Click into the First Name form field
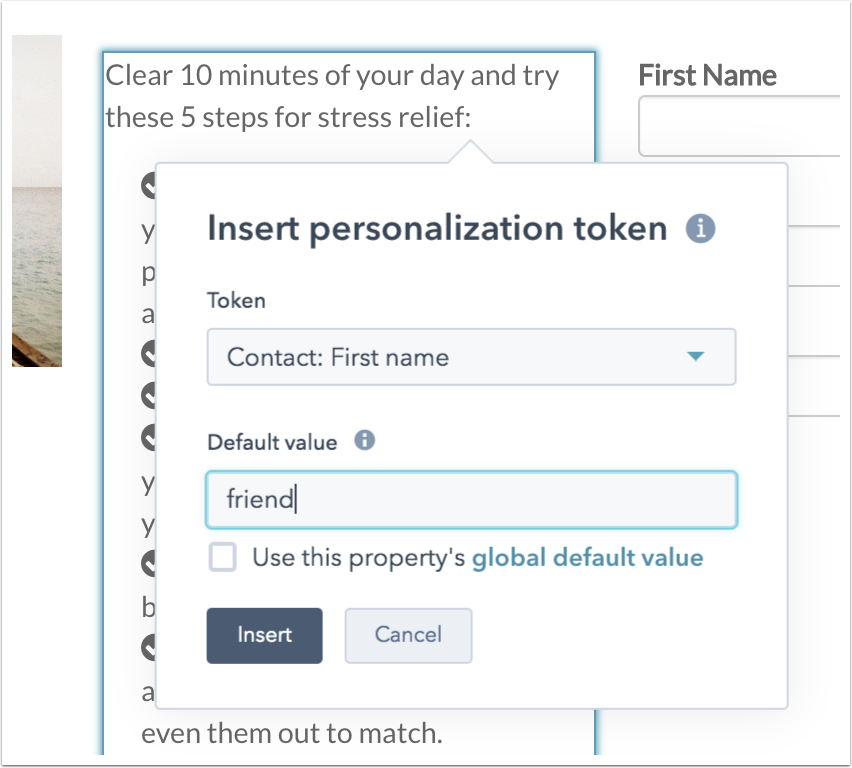Image resolution: width=852 pixels, height=768 pixels. [740, 126]
